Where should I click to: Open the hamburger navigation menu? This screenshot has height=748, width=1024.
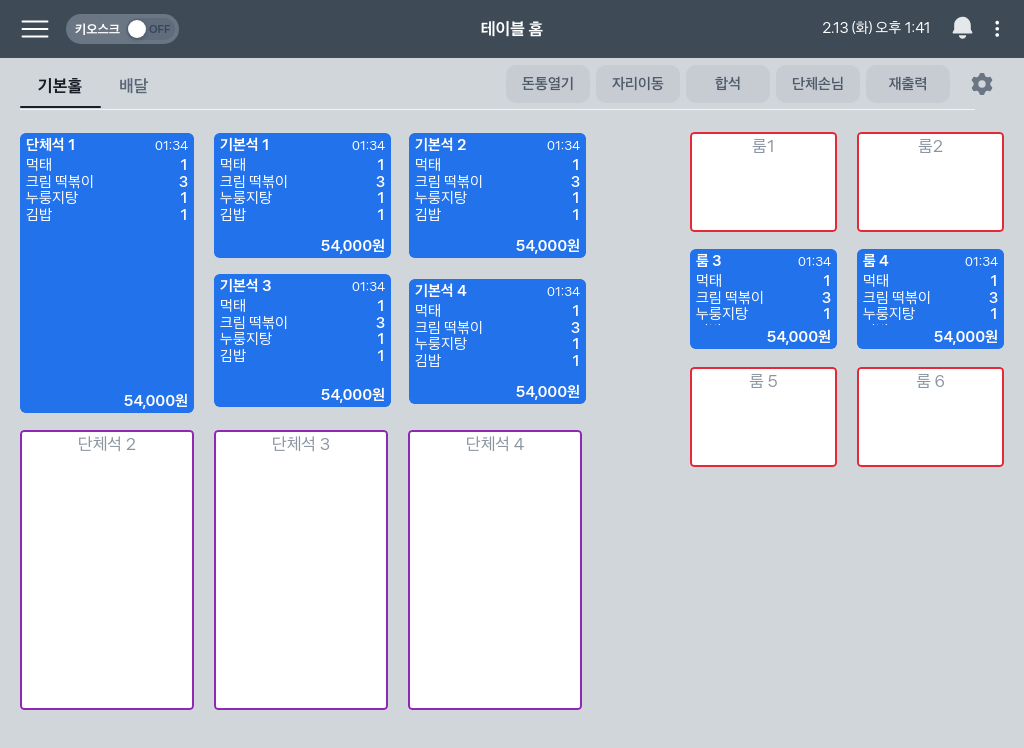(35, 29)
